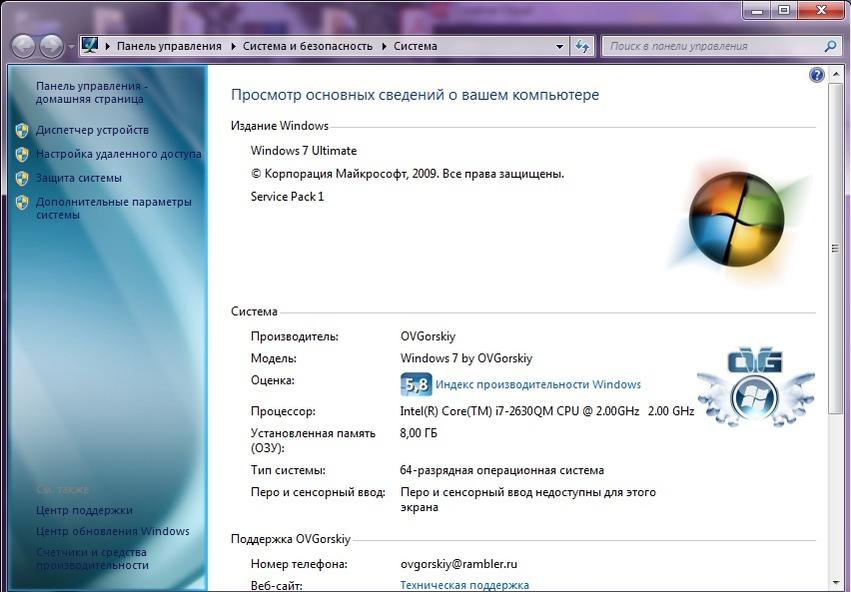Open Счетчики и средства производительности link
The height and width of the screenshot is (592, 851).
[92, 558]
